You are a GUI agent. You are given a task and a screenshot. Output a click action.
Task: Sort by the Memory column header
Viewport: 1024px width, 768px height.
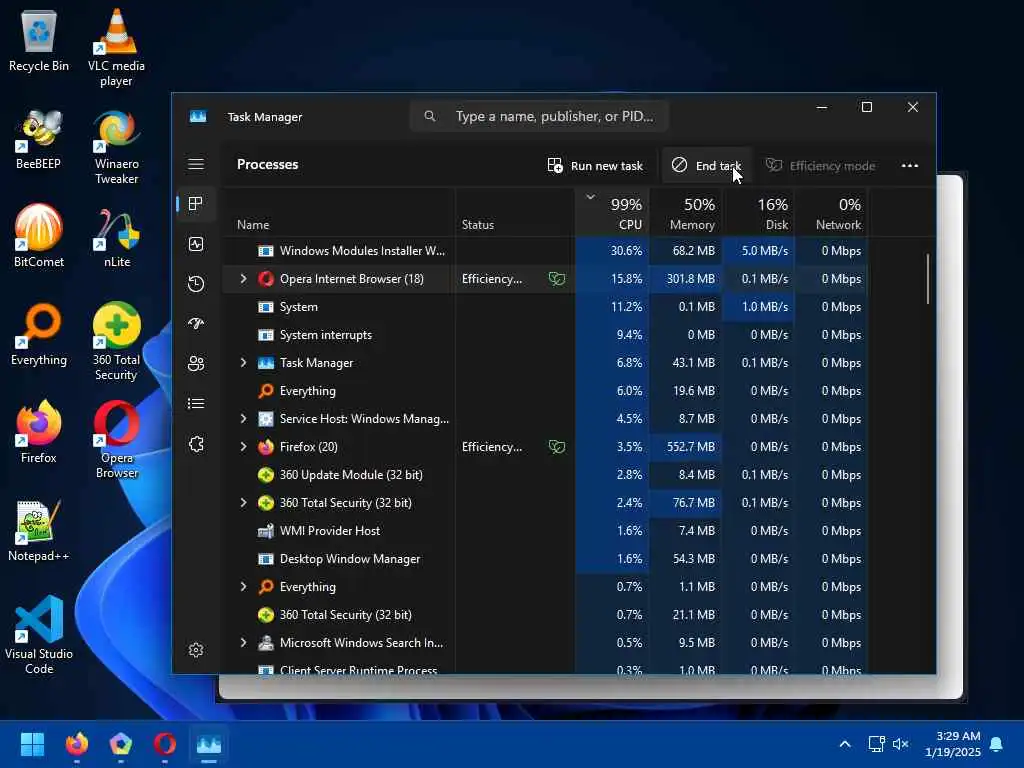tap(686, 214)
